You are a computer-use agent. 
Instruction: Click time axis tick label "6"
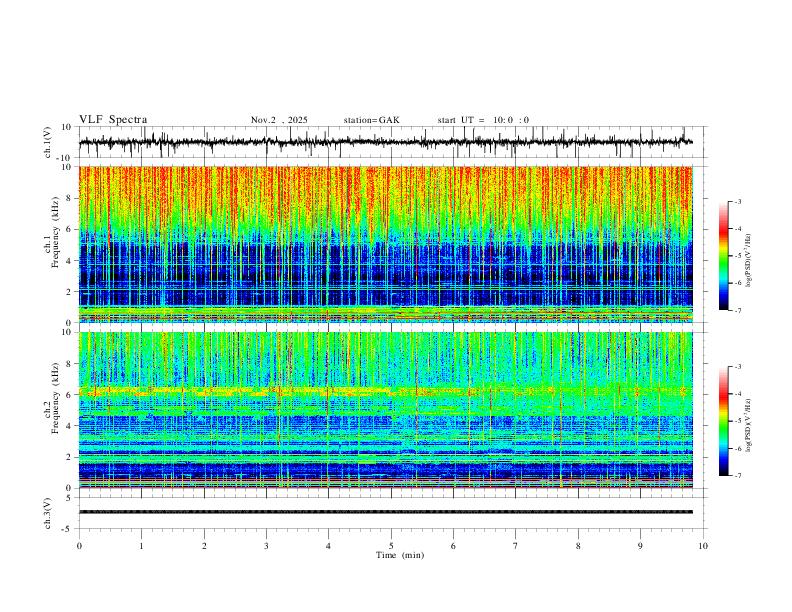pyautogui.click(x=453, y=546)
